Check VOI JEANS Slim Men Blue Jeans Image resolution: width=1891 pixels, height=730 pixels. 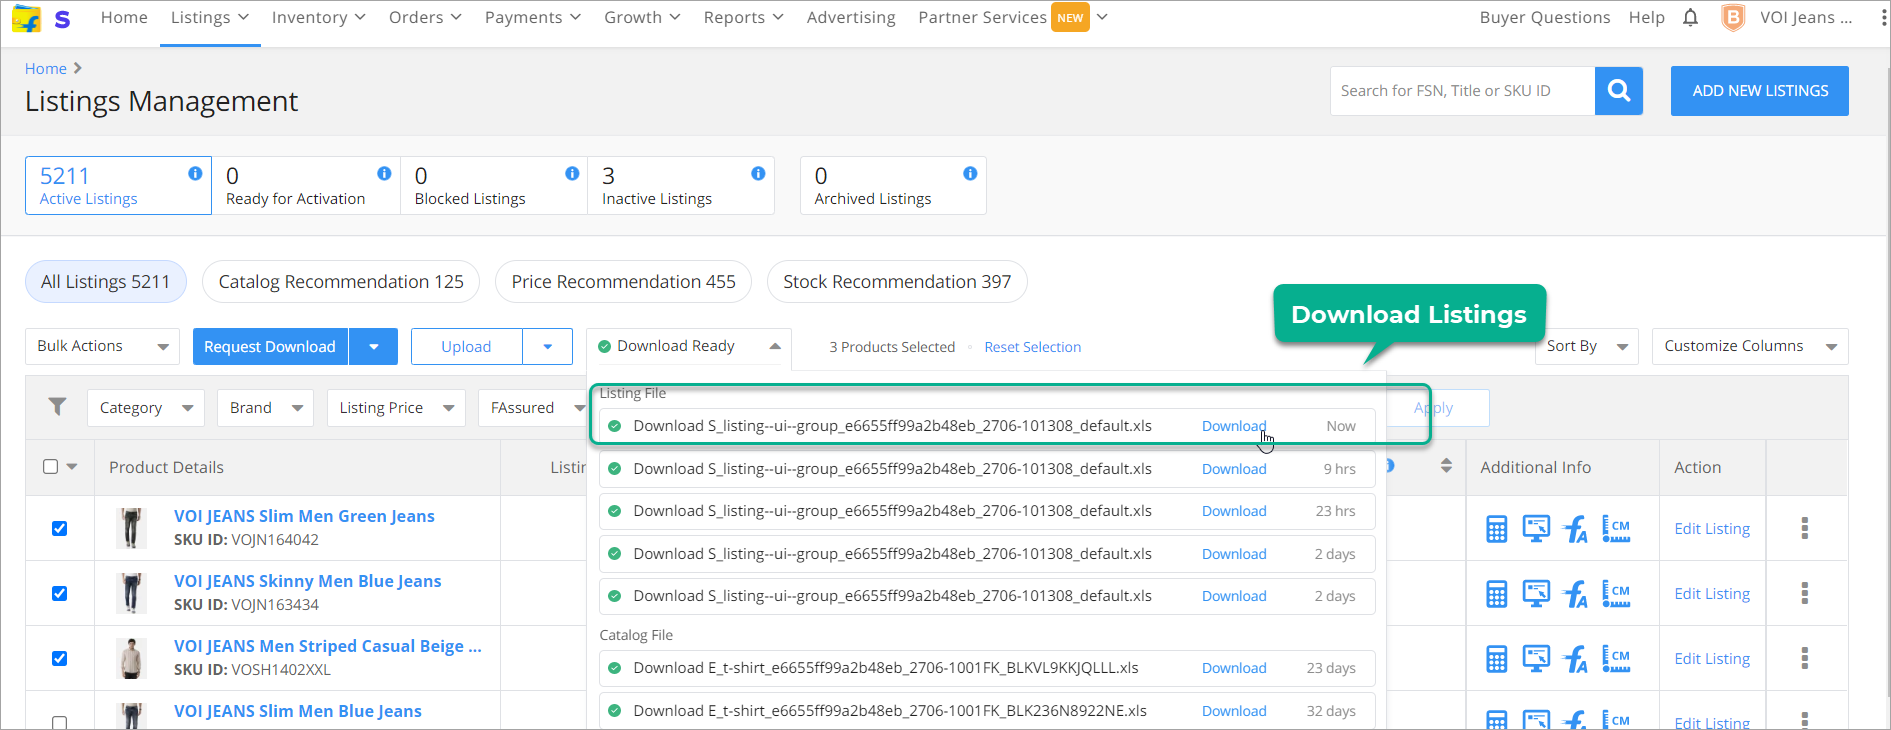(60, 722)
